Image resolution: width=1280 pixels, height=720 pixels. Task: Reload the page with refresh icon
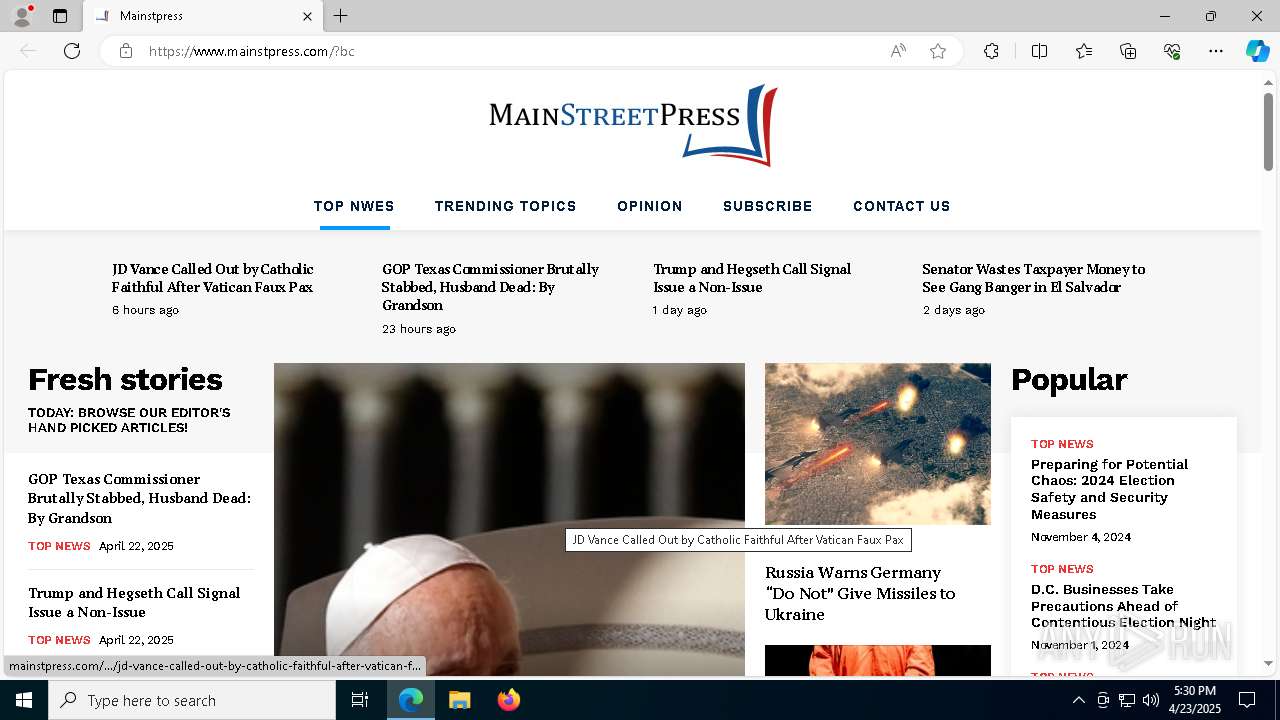click(x=72, y=51)
